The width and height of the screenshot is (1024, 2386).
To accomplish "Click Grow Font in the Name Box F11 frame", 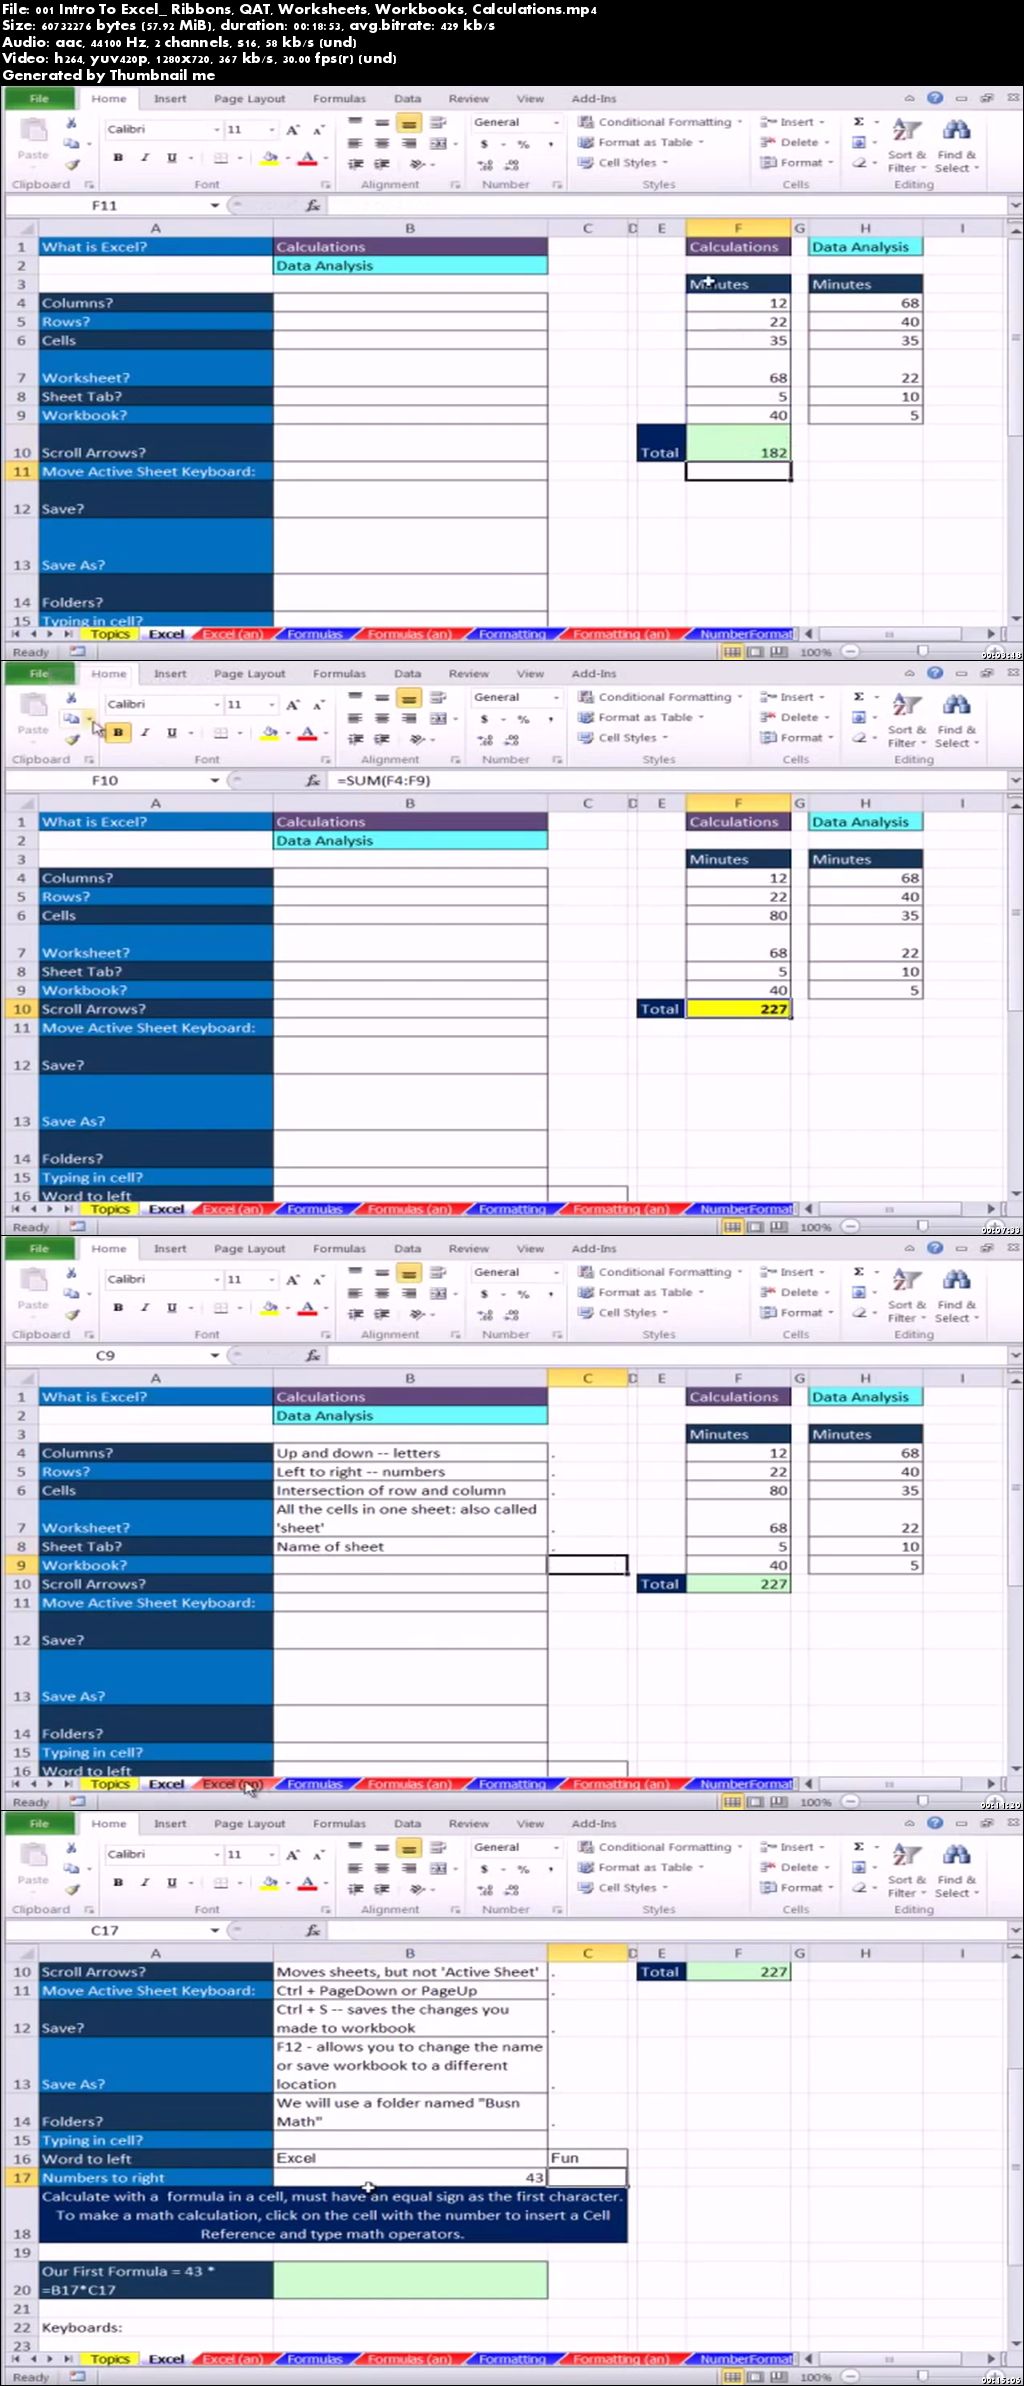I will 293,130.
